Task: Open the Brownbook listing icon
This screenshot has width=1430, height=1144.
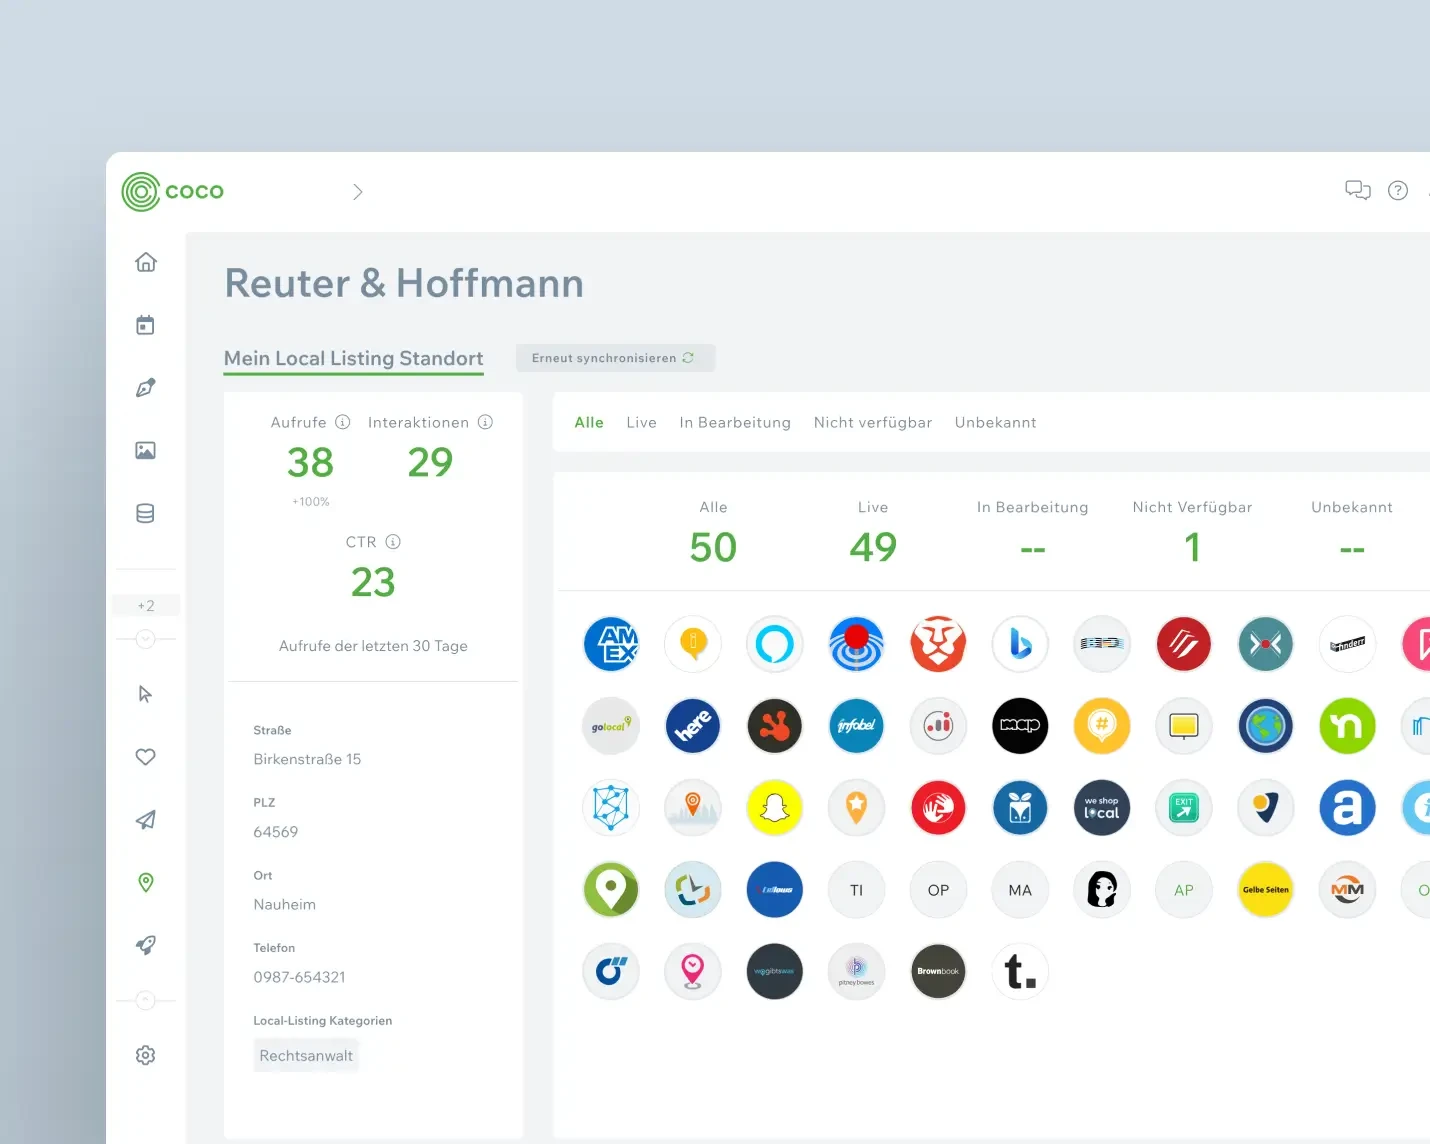Action: (x=938, y=971)
